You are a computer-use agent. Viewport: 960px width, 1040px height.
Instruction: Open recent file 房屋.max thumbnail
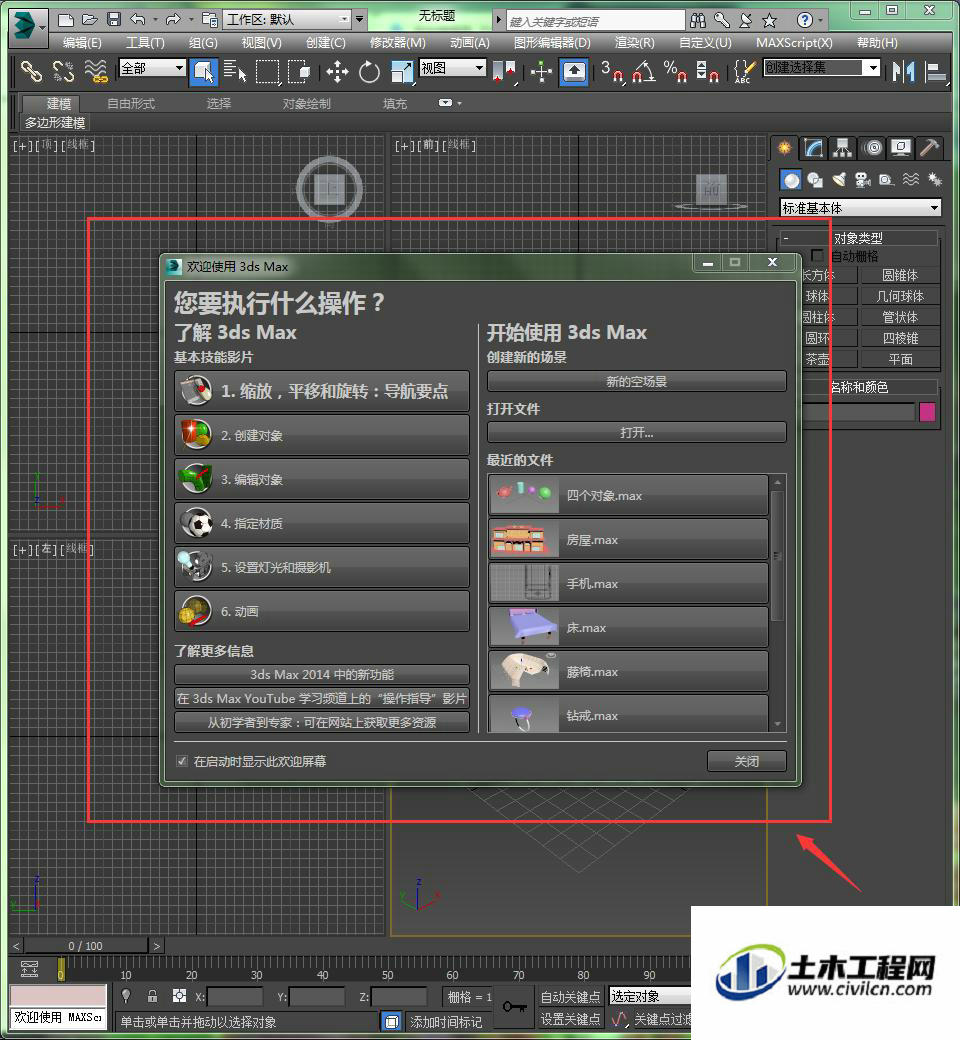click(524, 540)
